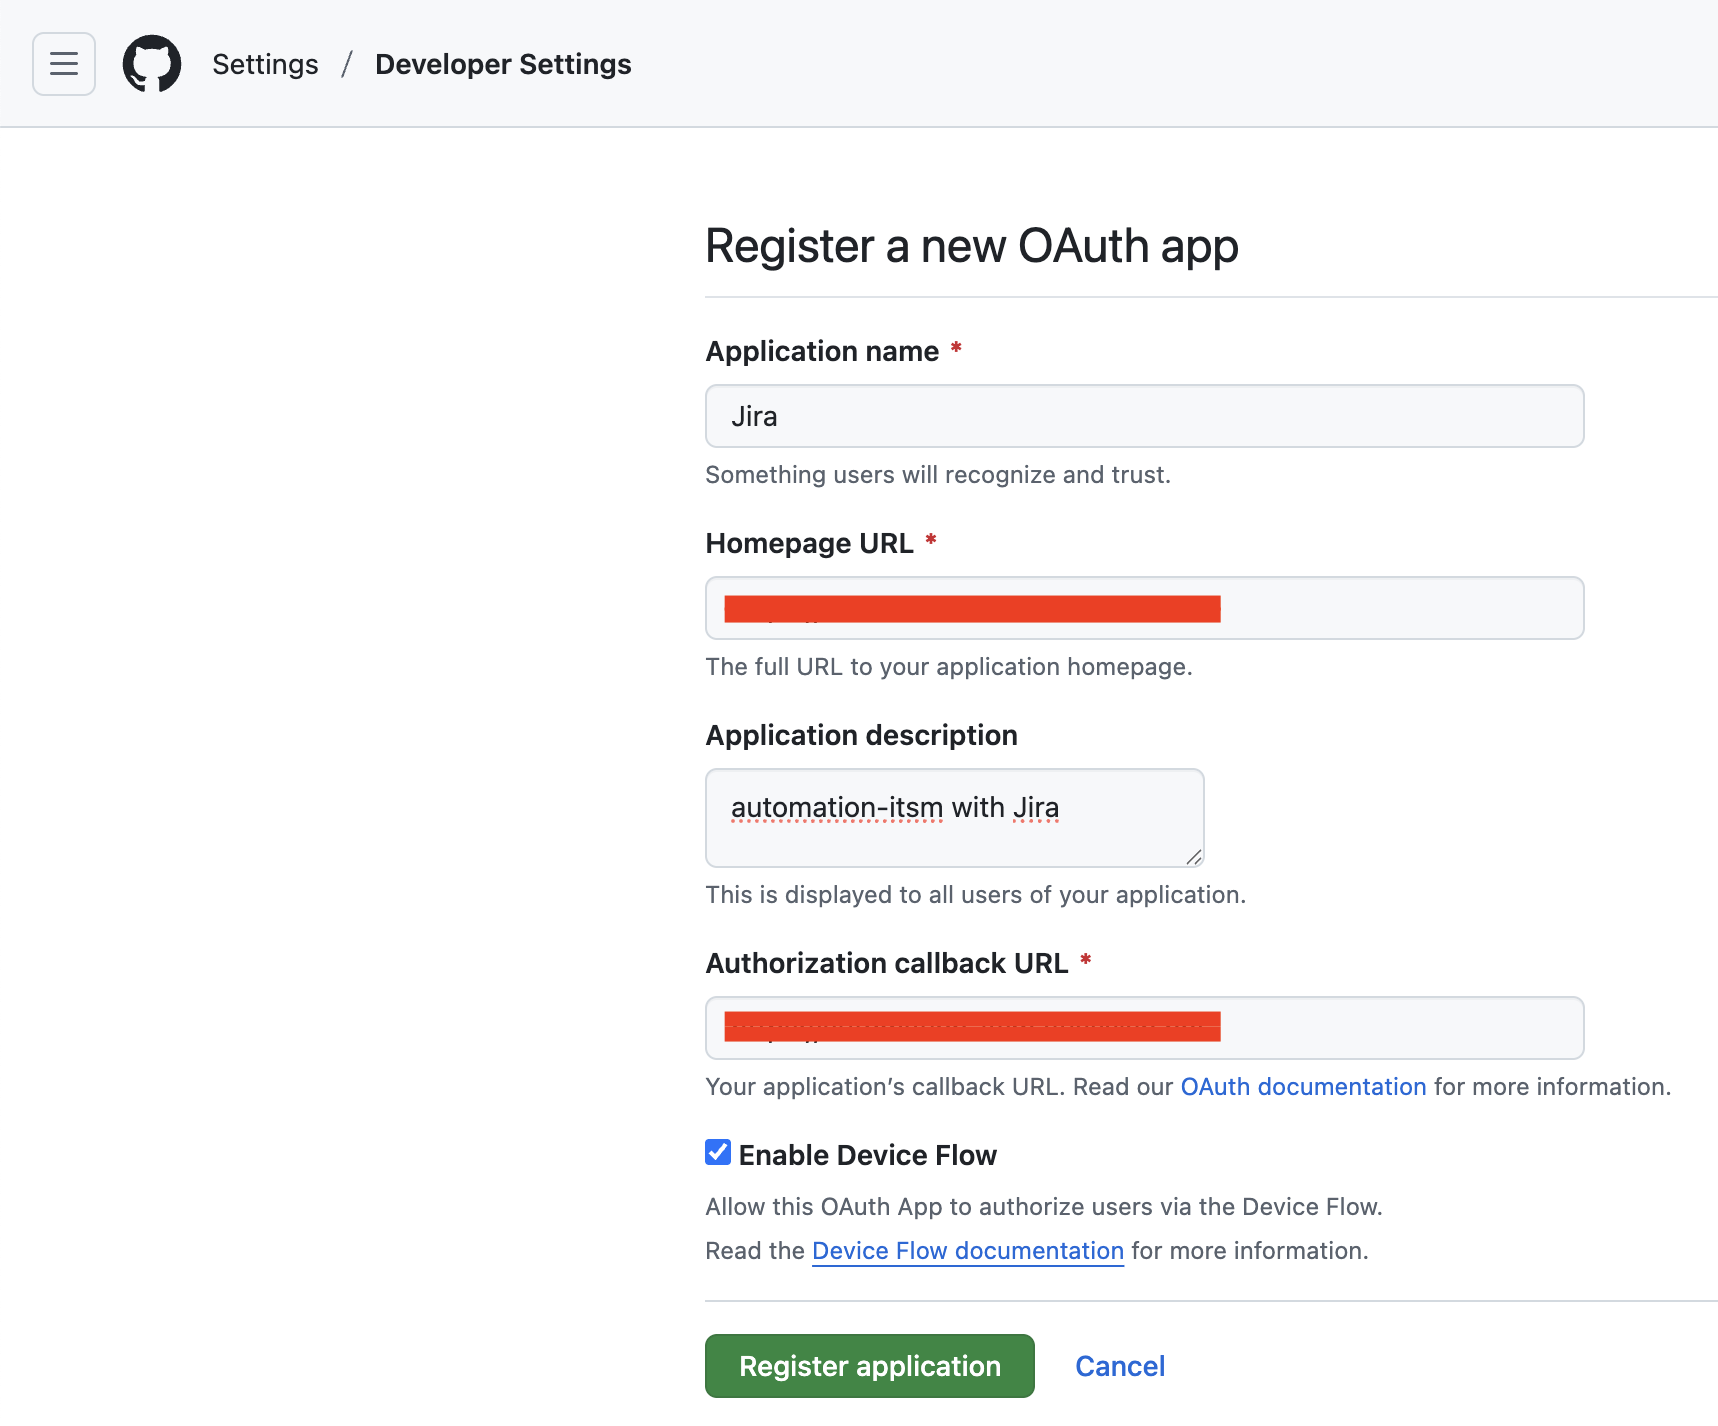Open the OAuth documentation link

tap(1303, 1087)
